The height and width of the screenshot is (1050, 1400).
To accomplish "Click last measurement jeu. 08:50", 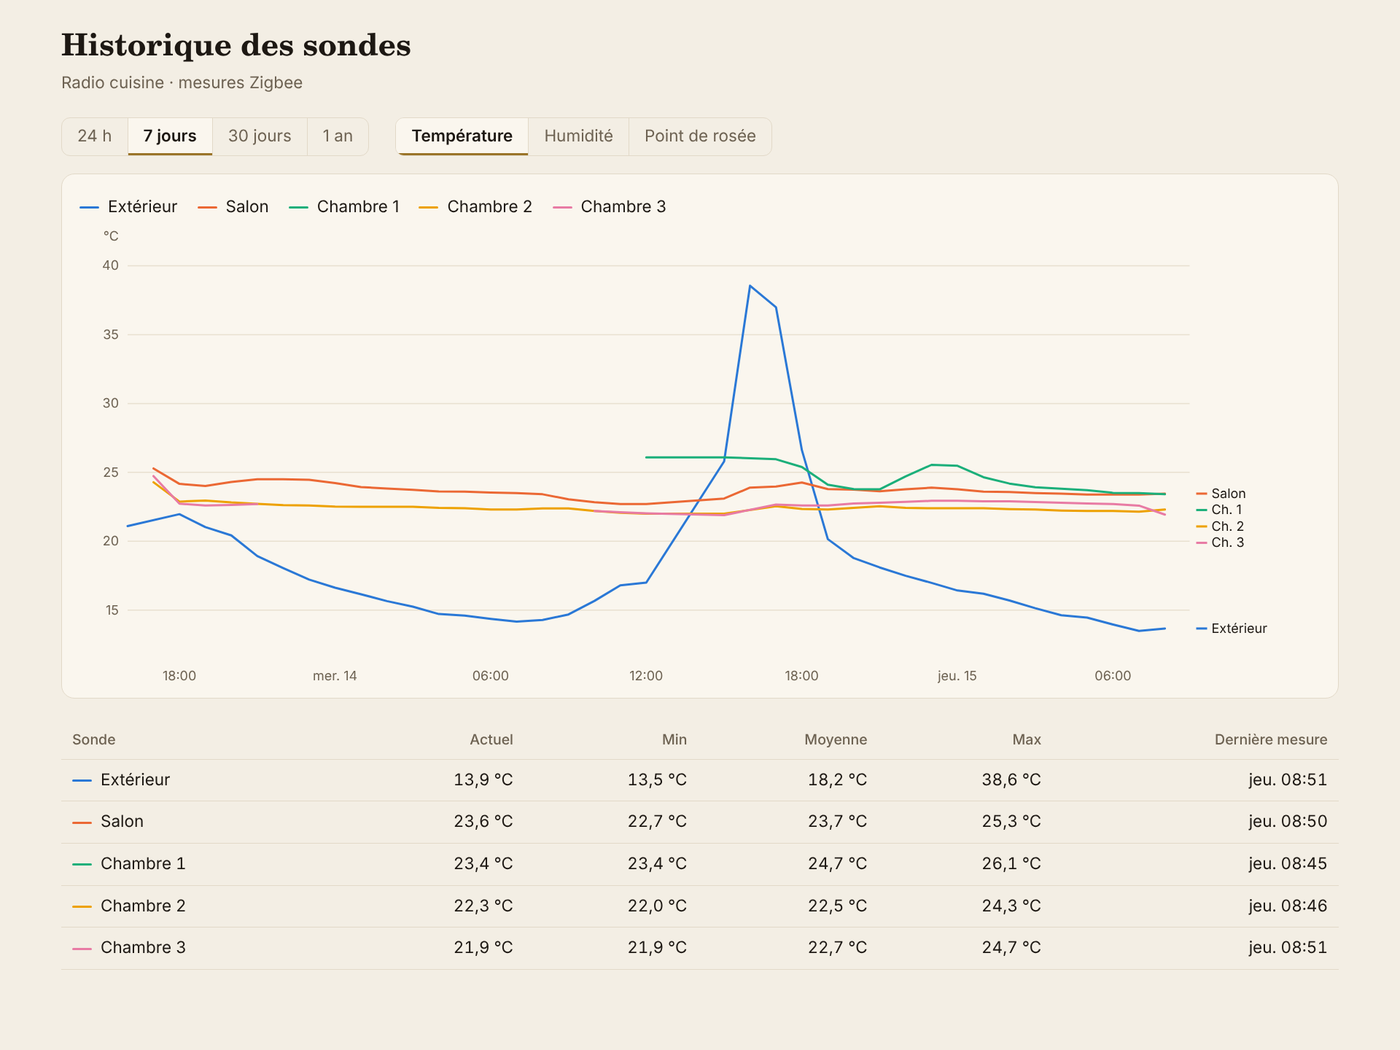I will point(1288,822).
